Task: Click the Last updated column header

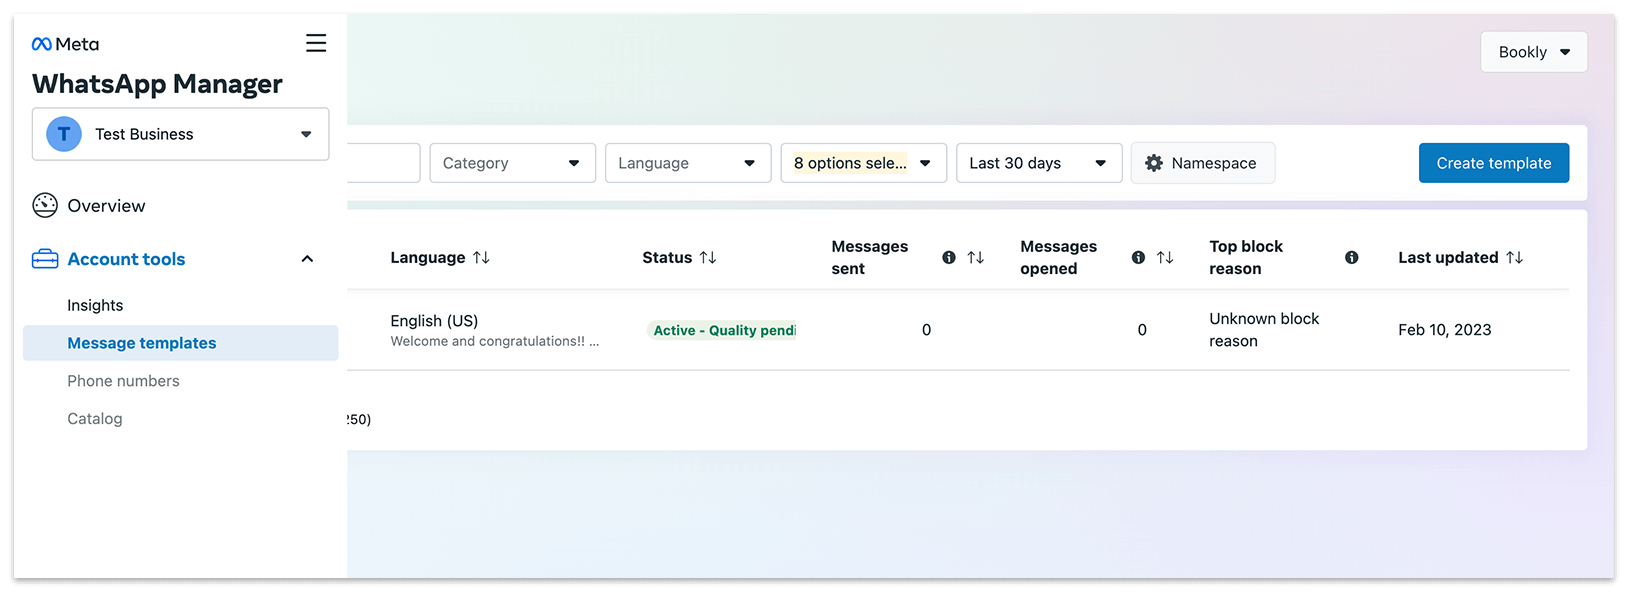Action: point(1448,257)
